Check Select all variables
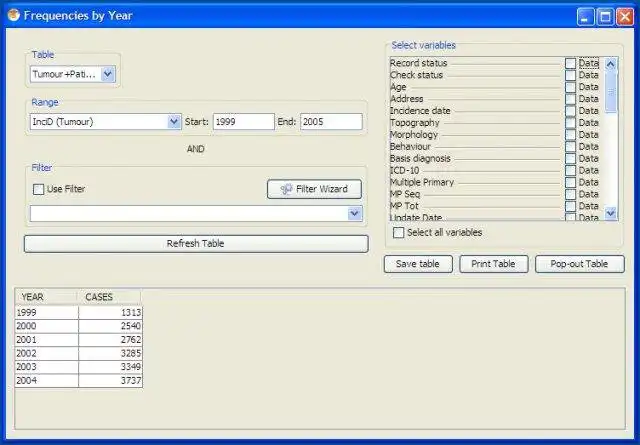640x445 pixels. coord(398,233)
